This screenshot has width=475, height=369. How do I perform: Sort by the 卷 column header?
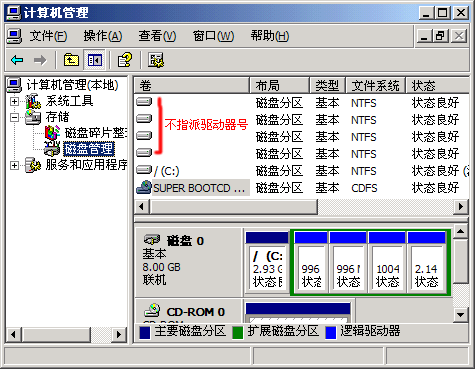click(192, 86)
